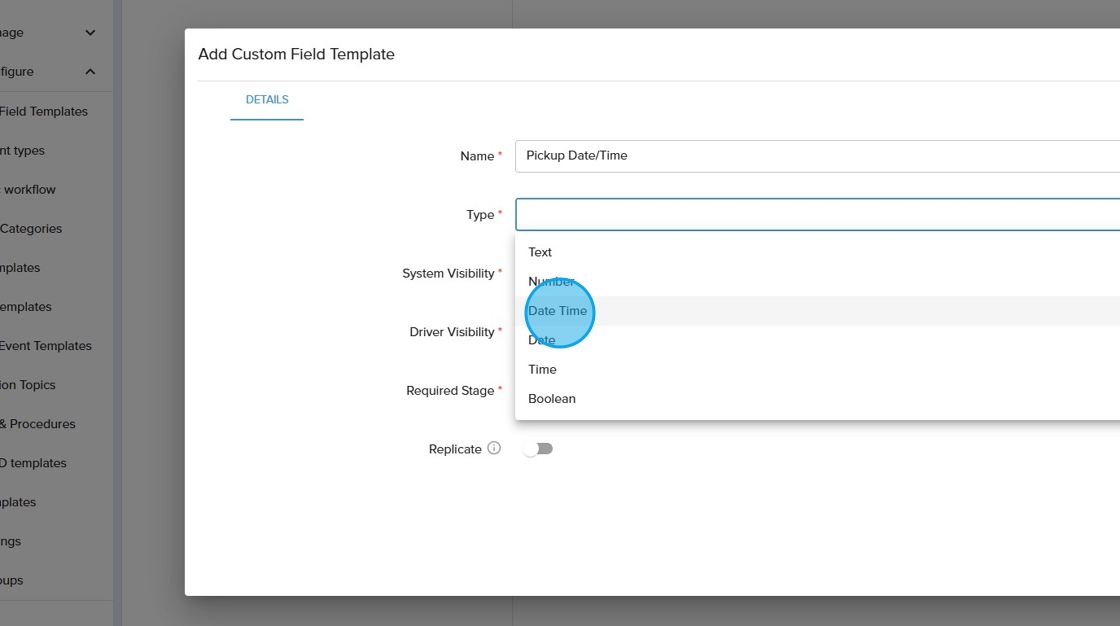Image resolution: width=1120 pixels, height=626 pixels.
Task: Select the Boolean type option
Action: [x=552, y=399]
